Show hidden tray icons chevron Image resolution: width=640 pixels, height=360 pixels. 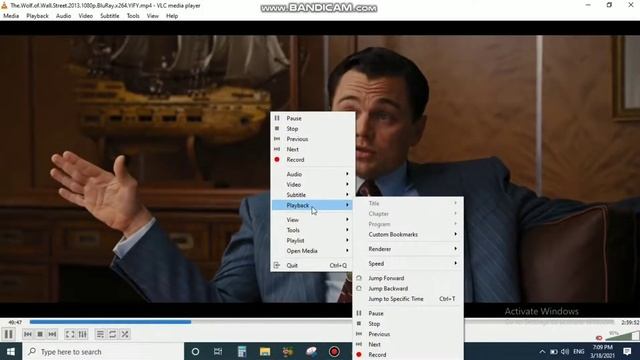point(542,351)
